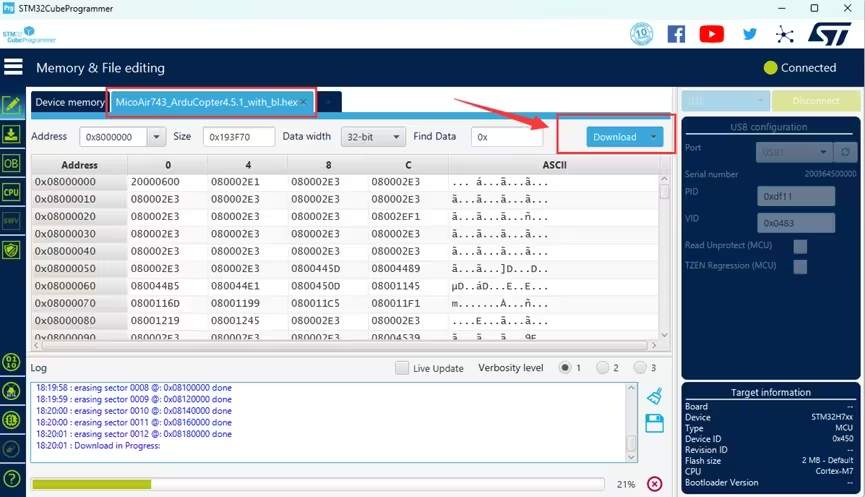Switch to MicoAir743_ArduCopter4.5.1_with_bl.hex tab
This screenshot has height=497, width=865.
click(x=206, y=102)
